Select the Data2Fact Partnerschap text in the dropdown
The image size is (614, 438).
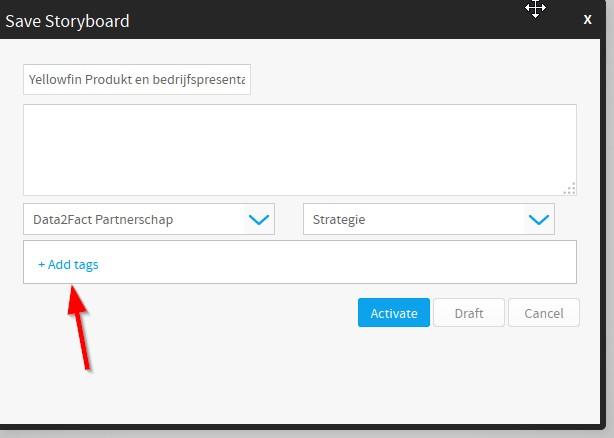(x=103, y=220)
